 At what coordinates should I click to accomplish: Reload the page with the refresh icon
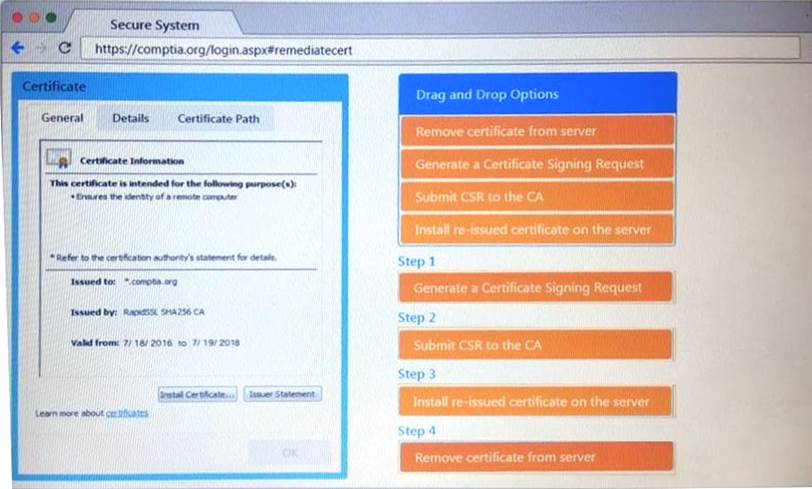click(x=64, y=48)
